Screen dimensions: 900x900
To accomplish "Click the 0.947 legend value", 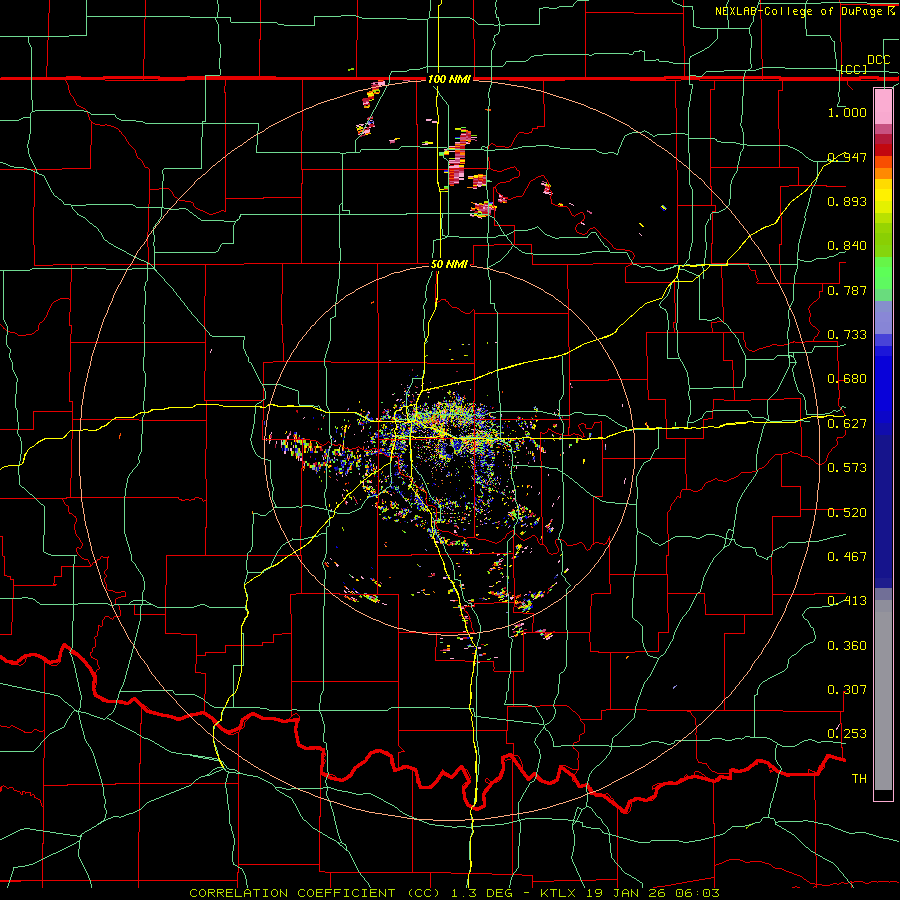I will [x=847, y=157].
